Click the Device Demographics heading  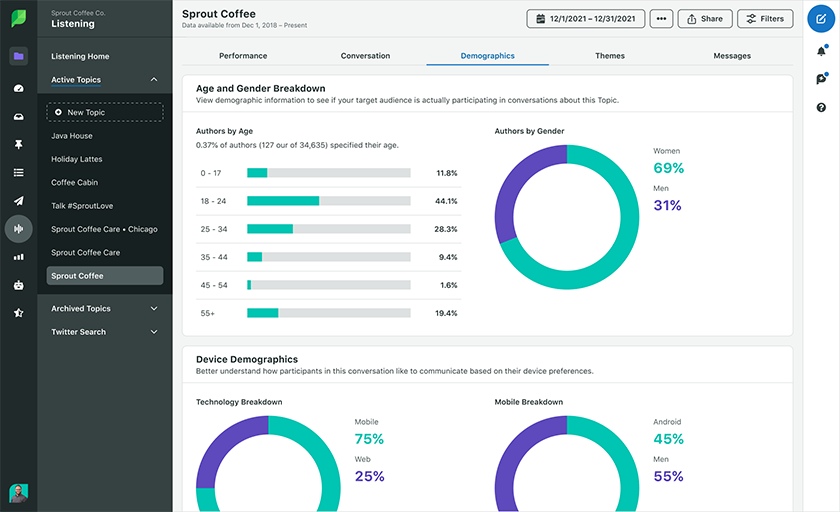(x=247, y=359)
